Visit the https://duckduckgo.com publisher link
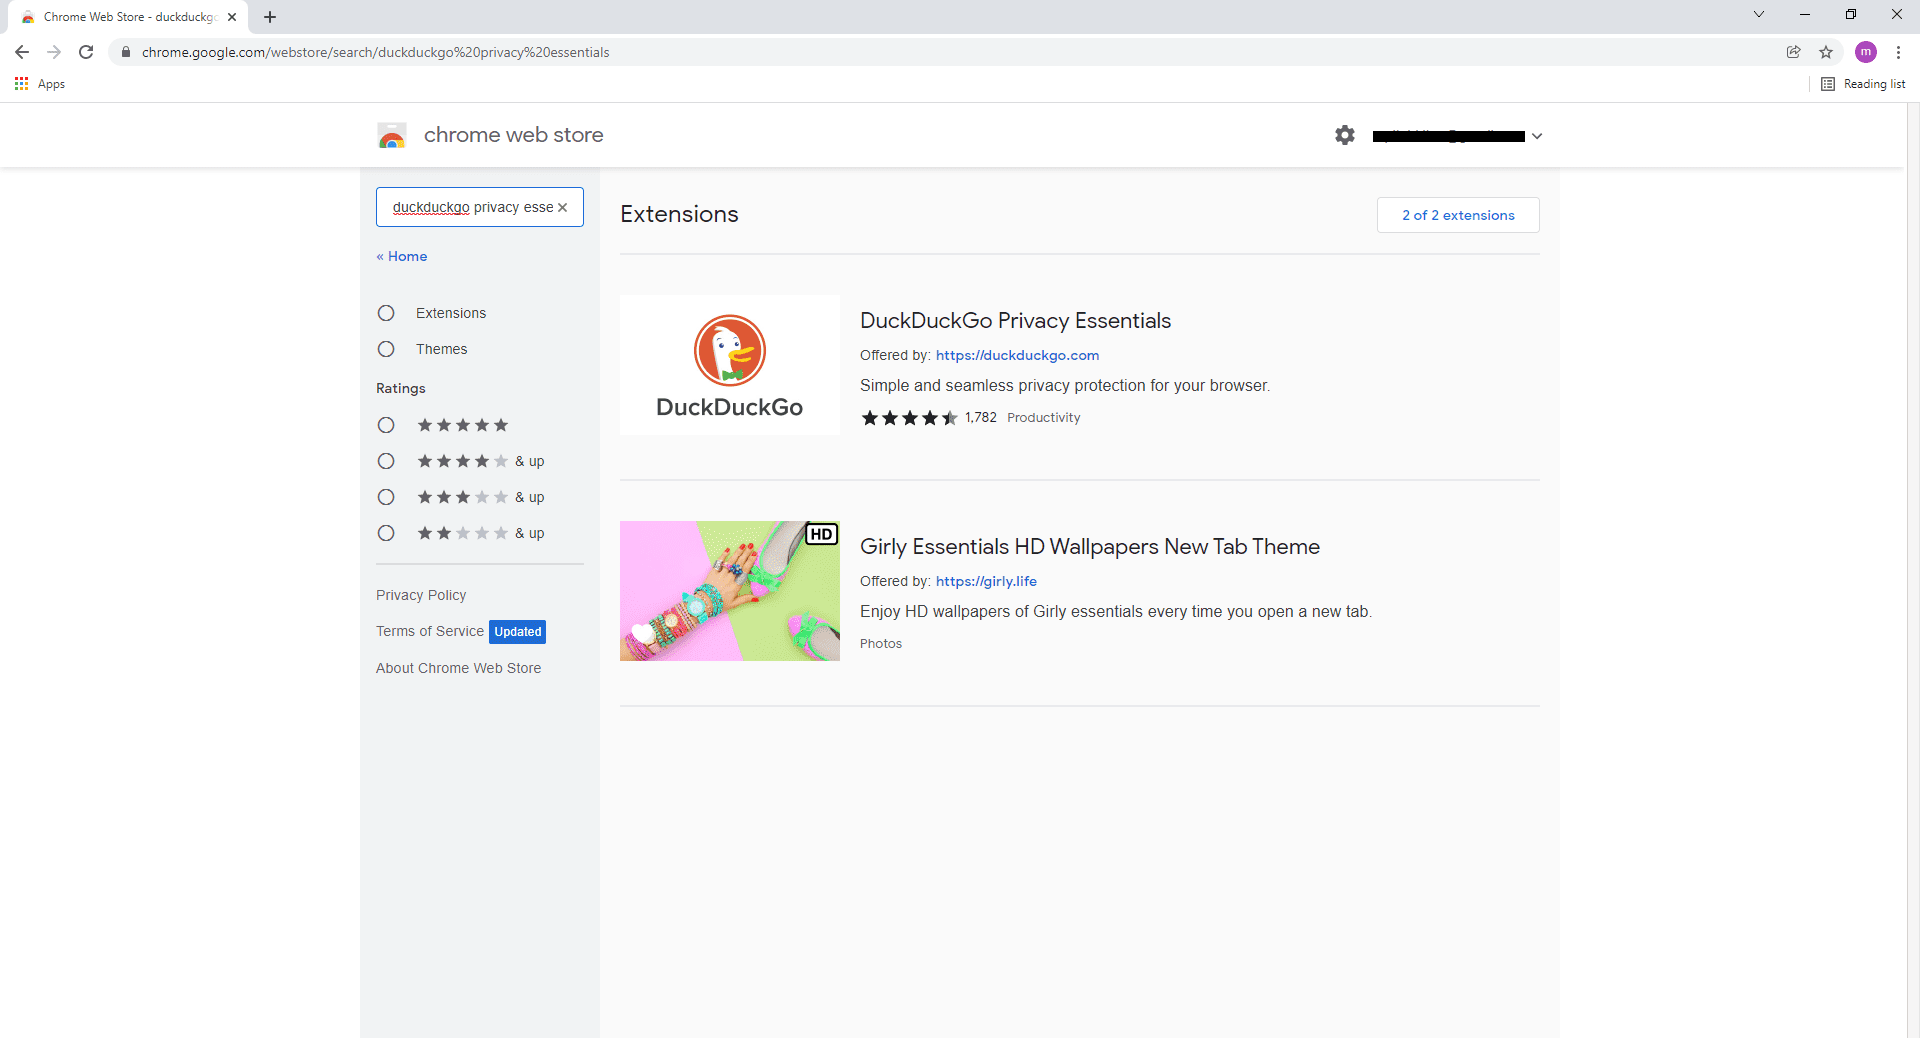The width and height of the screenshot is (1920, 1038). (1017, 355)
